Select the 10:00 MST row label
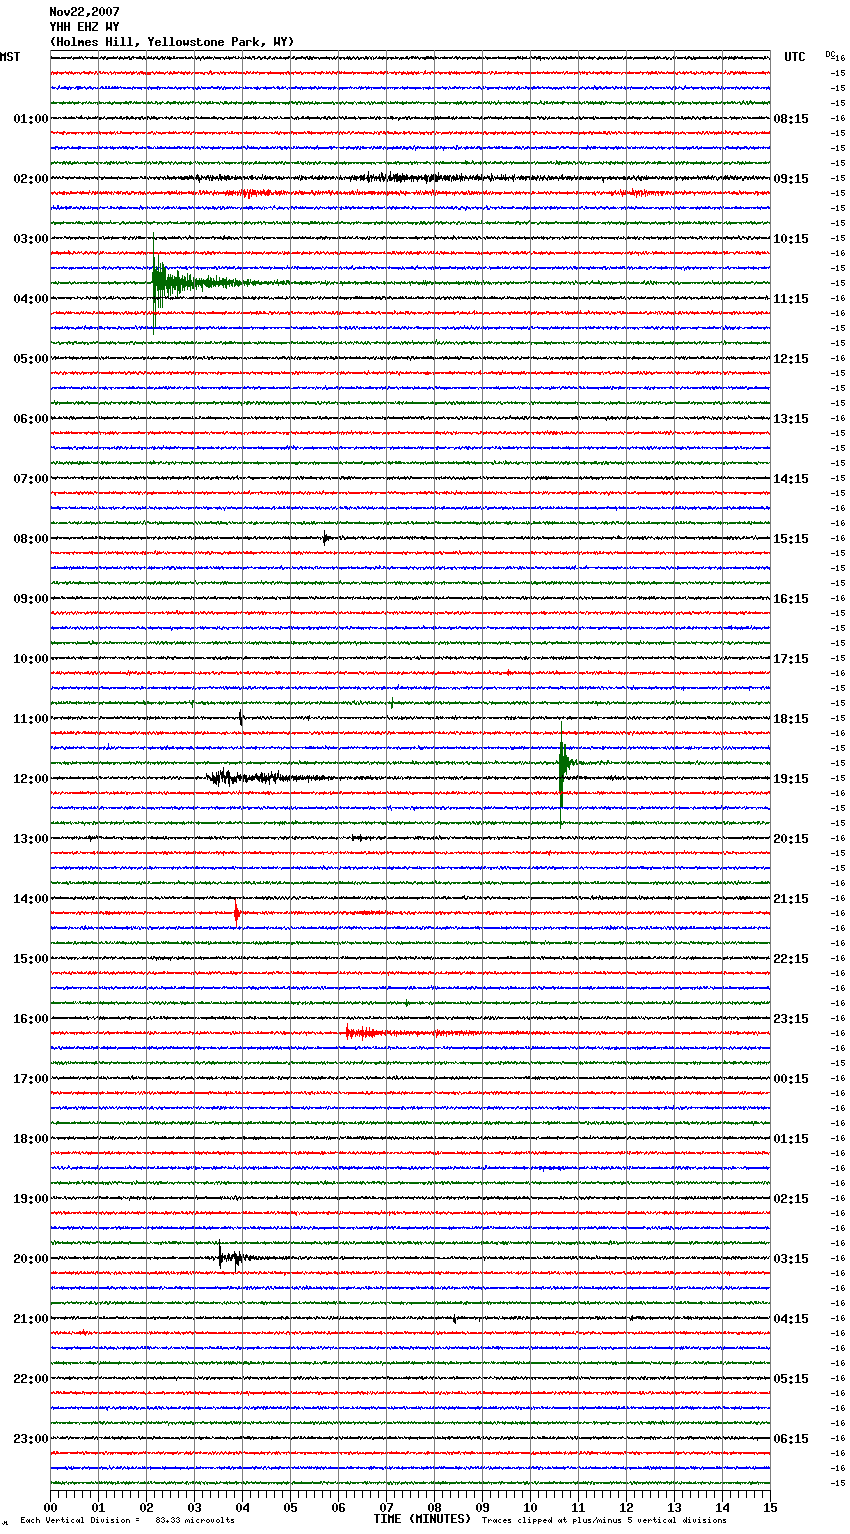850x1534 pixels. [x=31, y=659]
